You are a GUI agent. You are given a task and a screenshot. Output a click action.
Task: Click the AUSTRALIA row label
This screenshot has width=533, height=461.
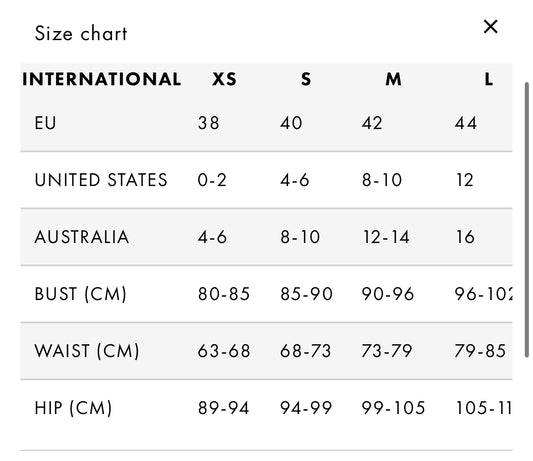click(x=82, y=237)
